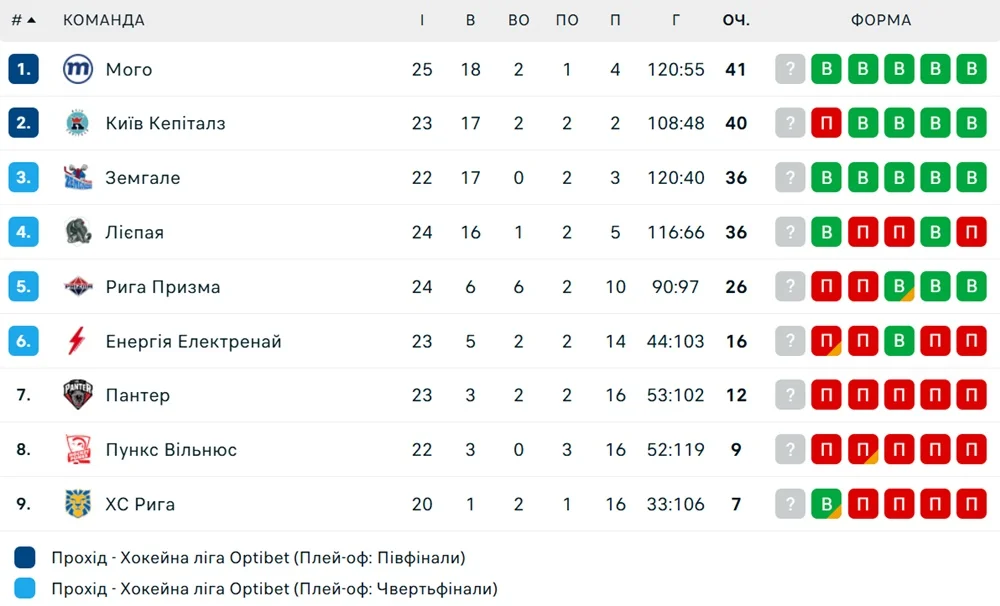The width and height of the screenshot is (1000, 606).
Task: Click Мого's upcoming match question-mark badge
Action: tap(790, 69)
